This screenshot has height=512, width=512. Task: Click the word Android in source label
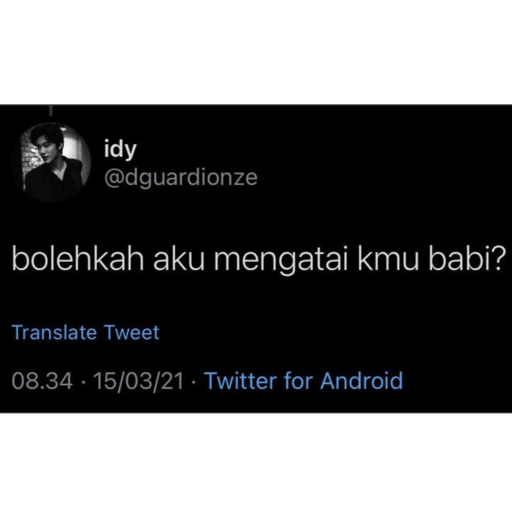click(362, 380)
